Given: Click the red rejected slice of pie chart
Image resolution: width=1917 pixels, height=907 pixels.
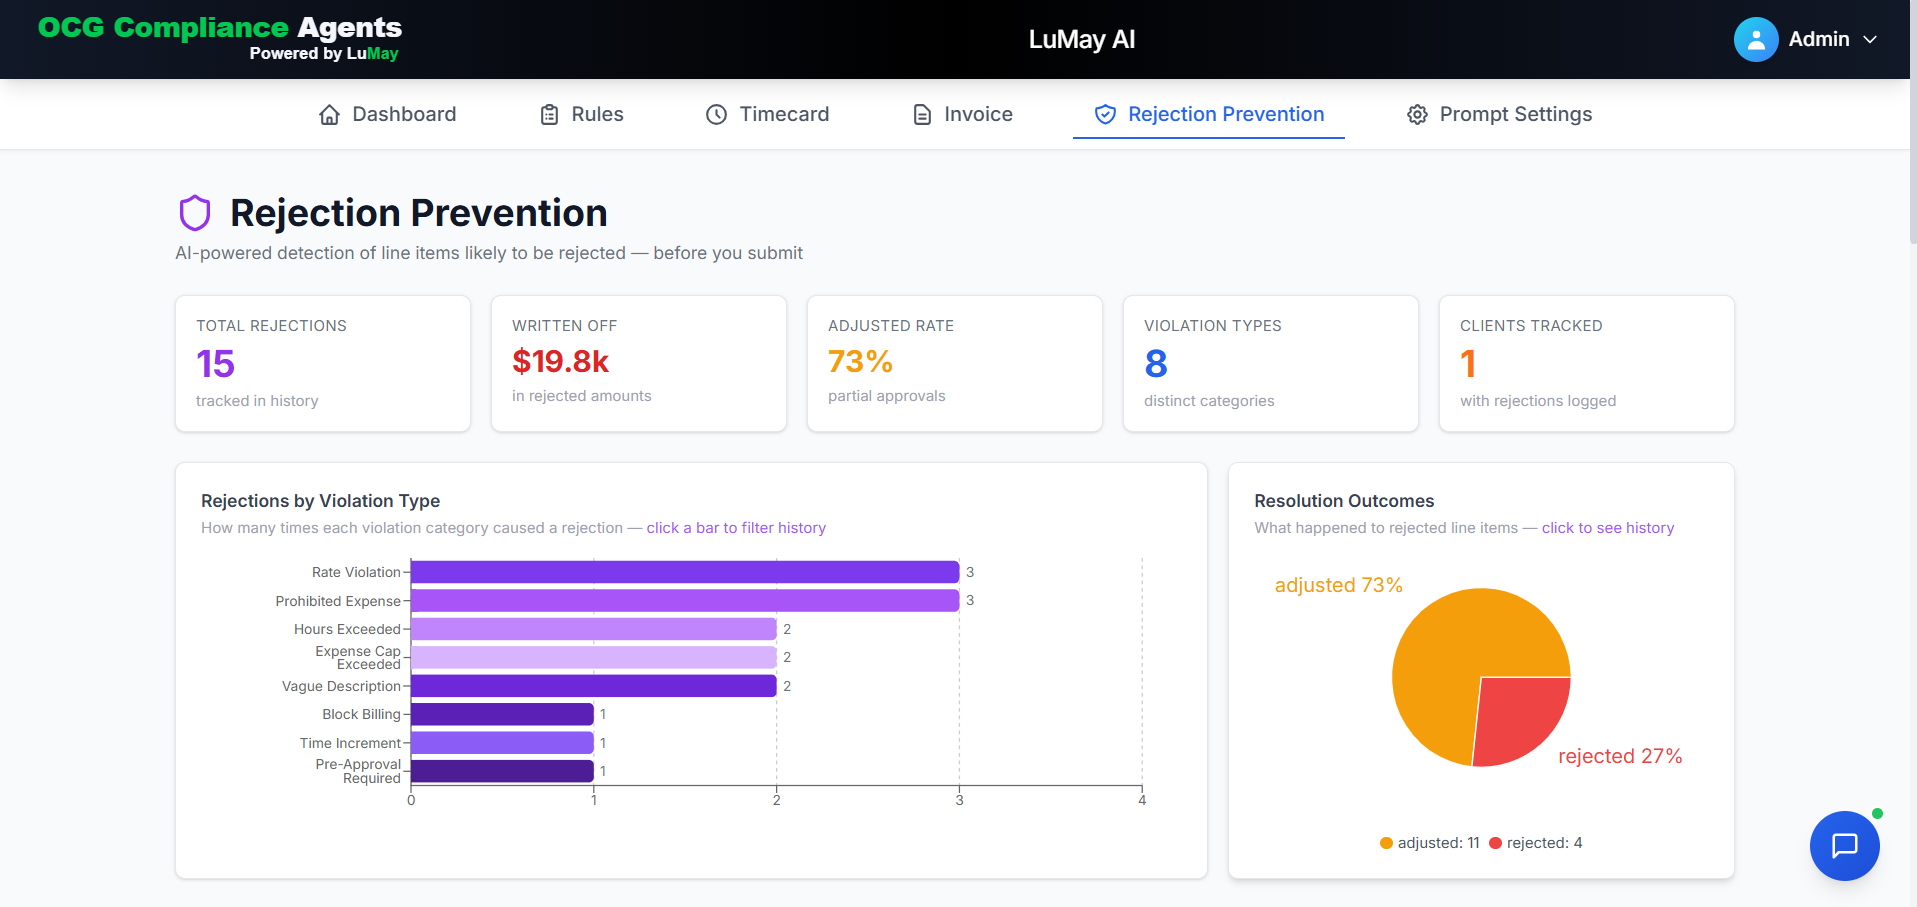Looking at the screenshot, I should (1518, 718).
